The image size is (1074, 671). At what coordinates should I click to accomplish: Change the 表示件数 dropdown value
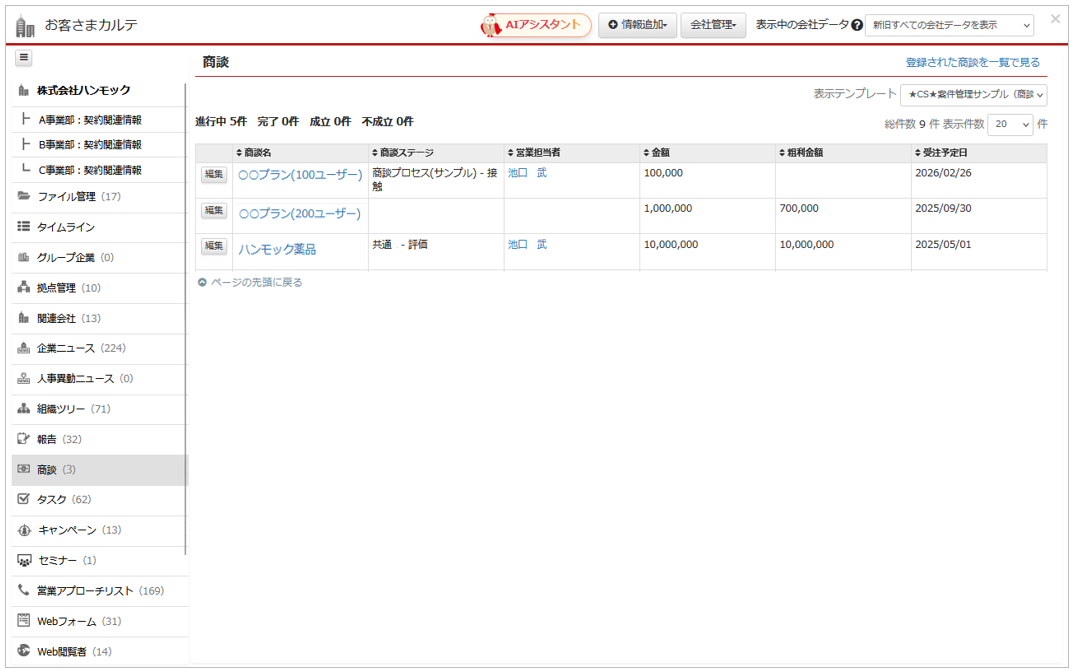point(1010,125)
